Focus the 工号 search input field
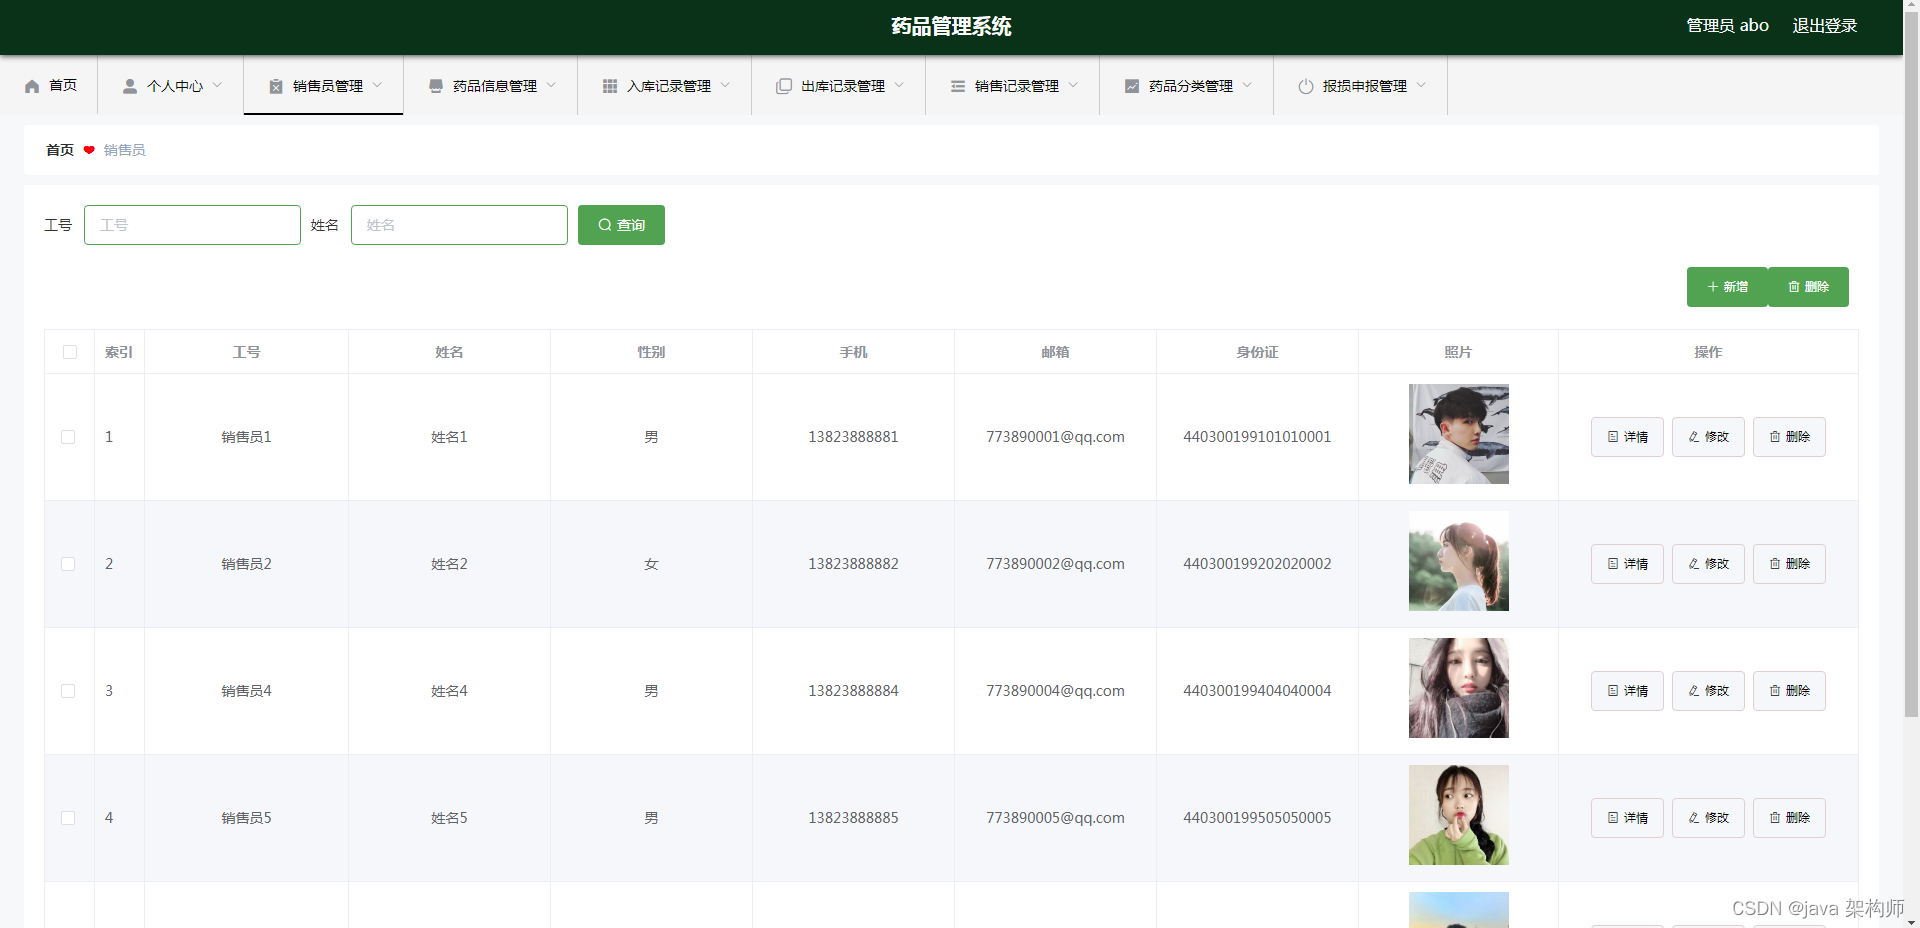Screen dimensions: 1920x928 192,225
